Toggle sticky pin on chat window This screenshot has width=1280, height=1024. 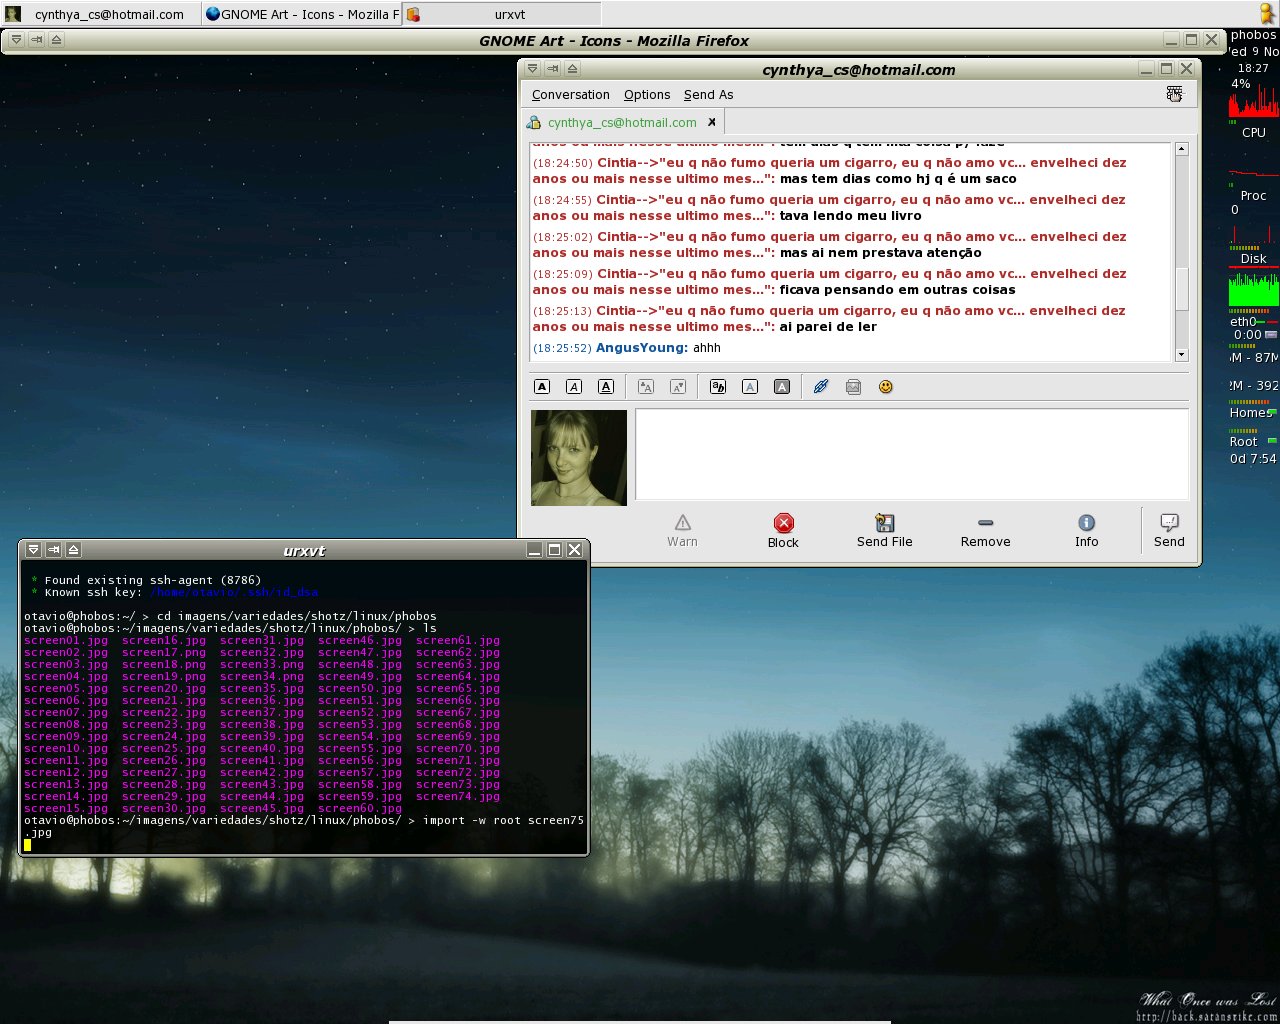click(x=552, y=69)
